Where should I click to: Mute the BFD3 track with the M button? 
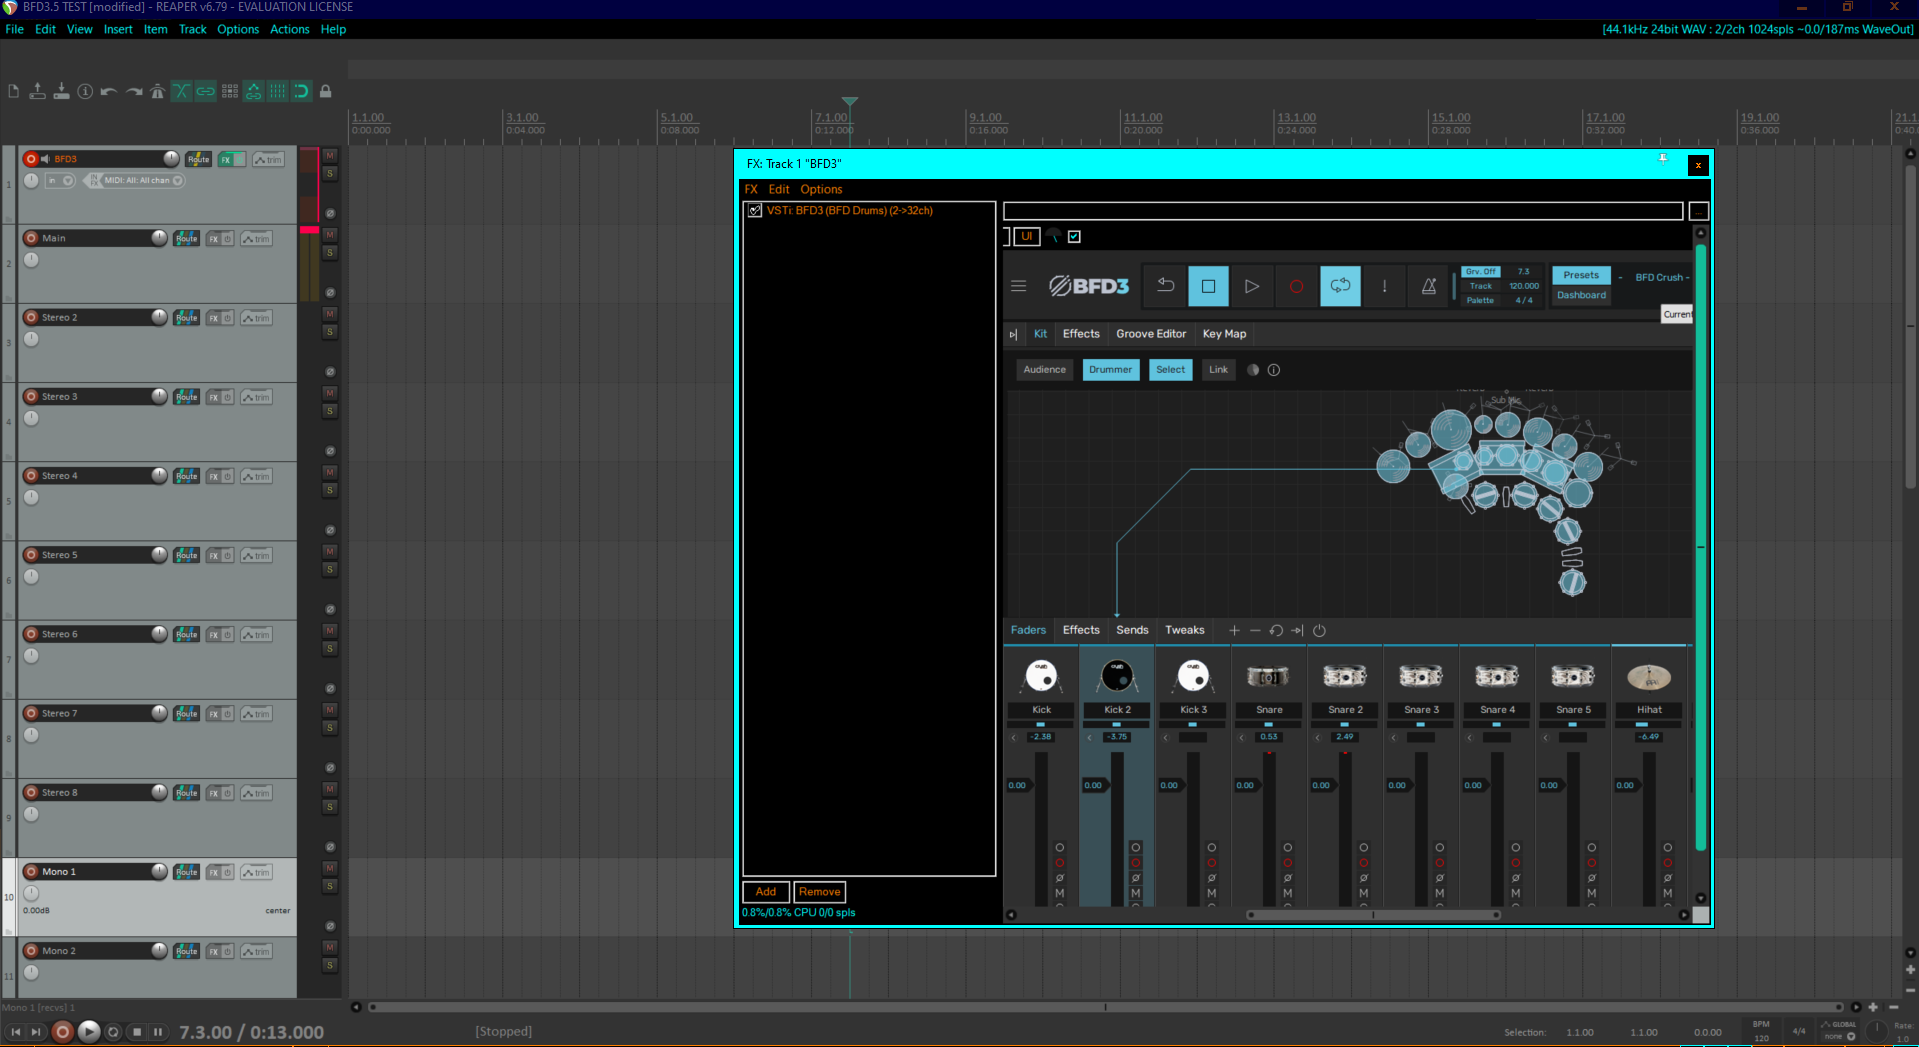pyautogui.click(x=330, y=156)
